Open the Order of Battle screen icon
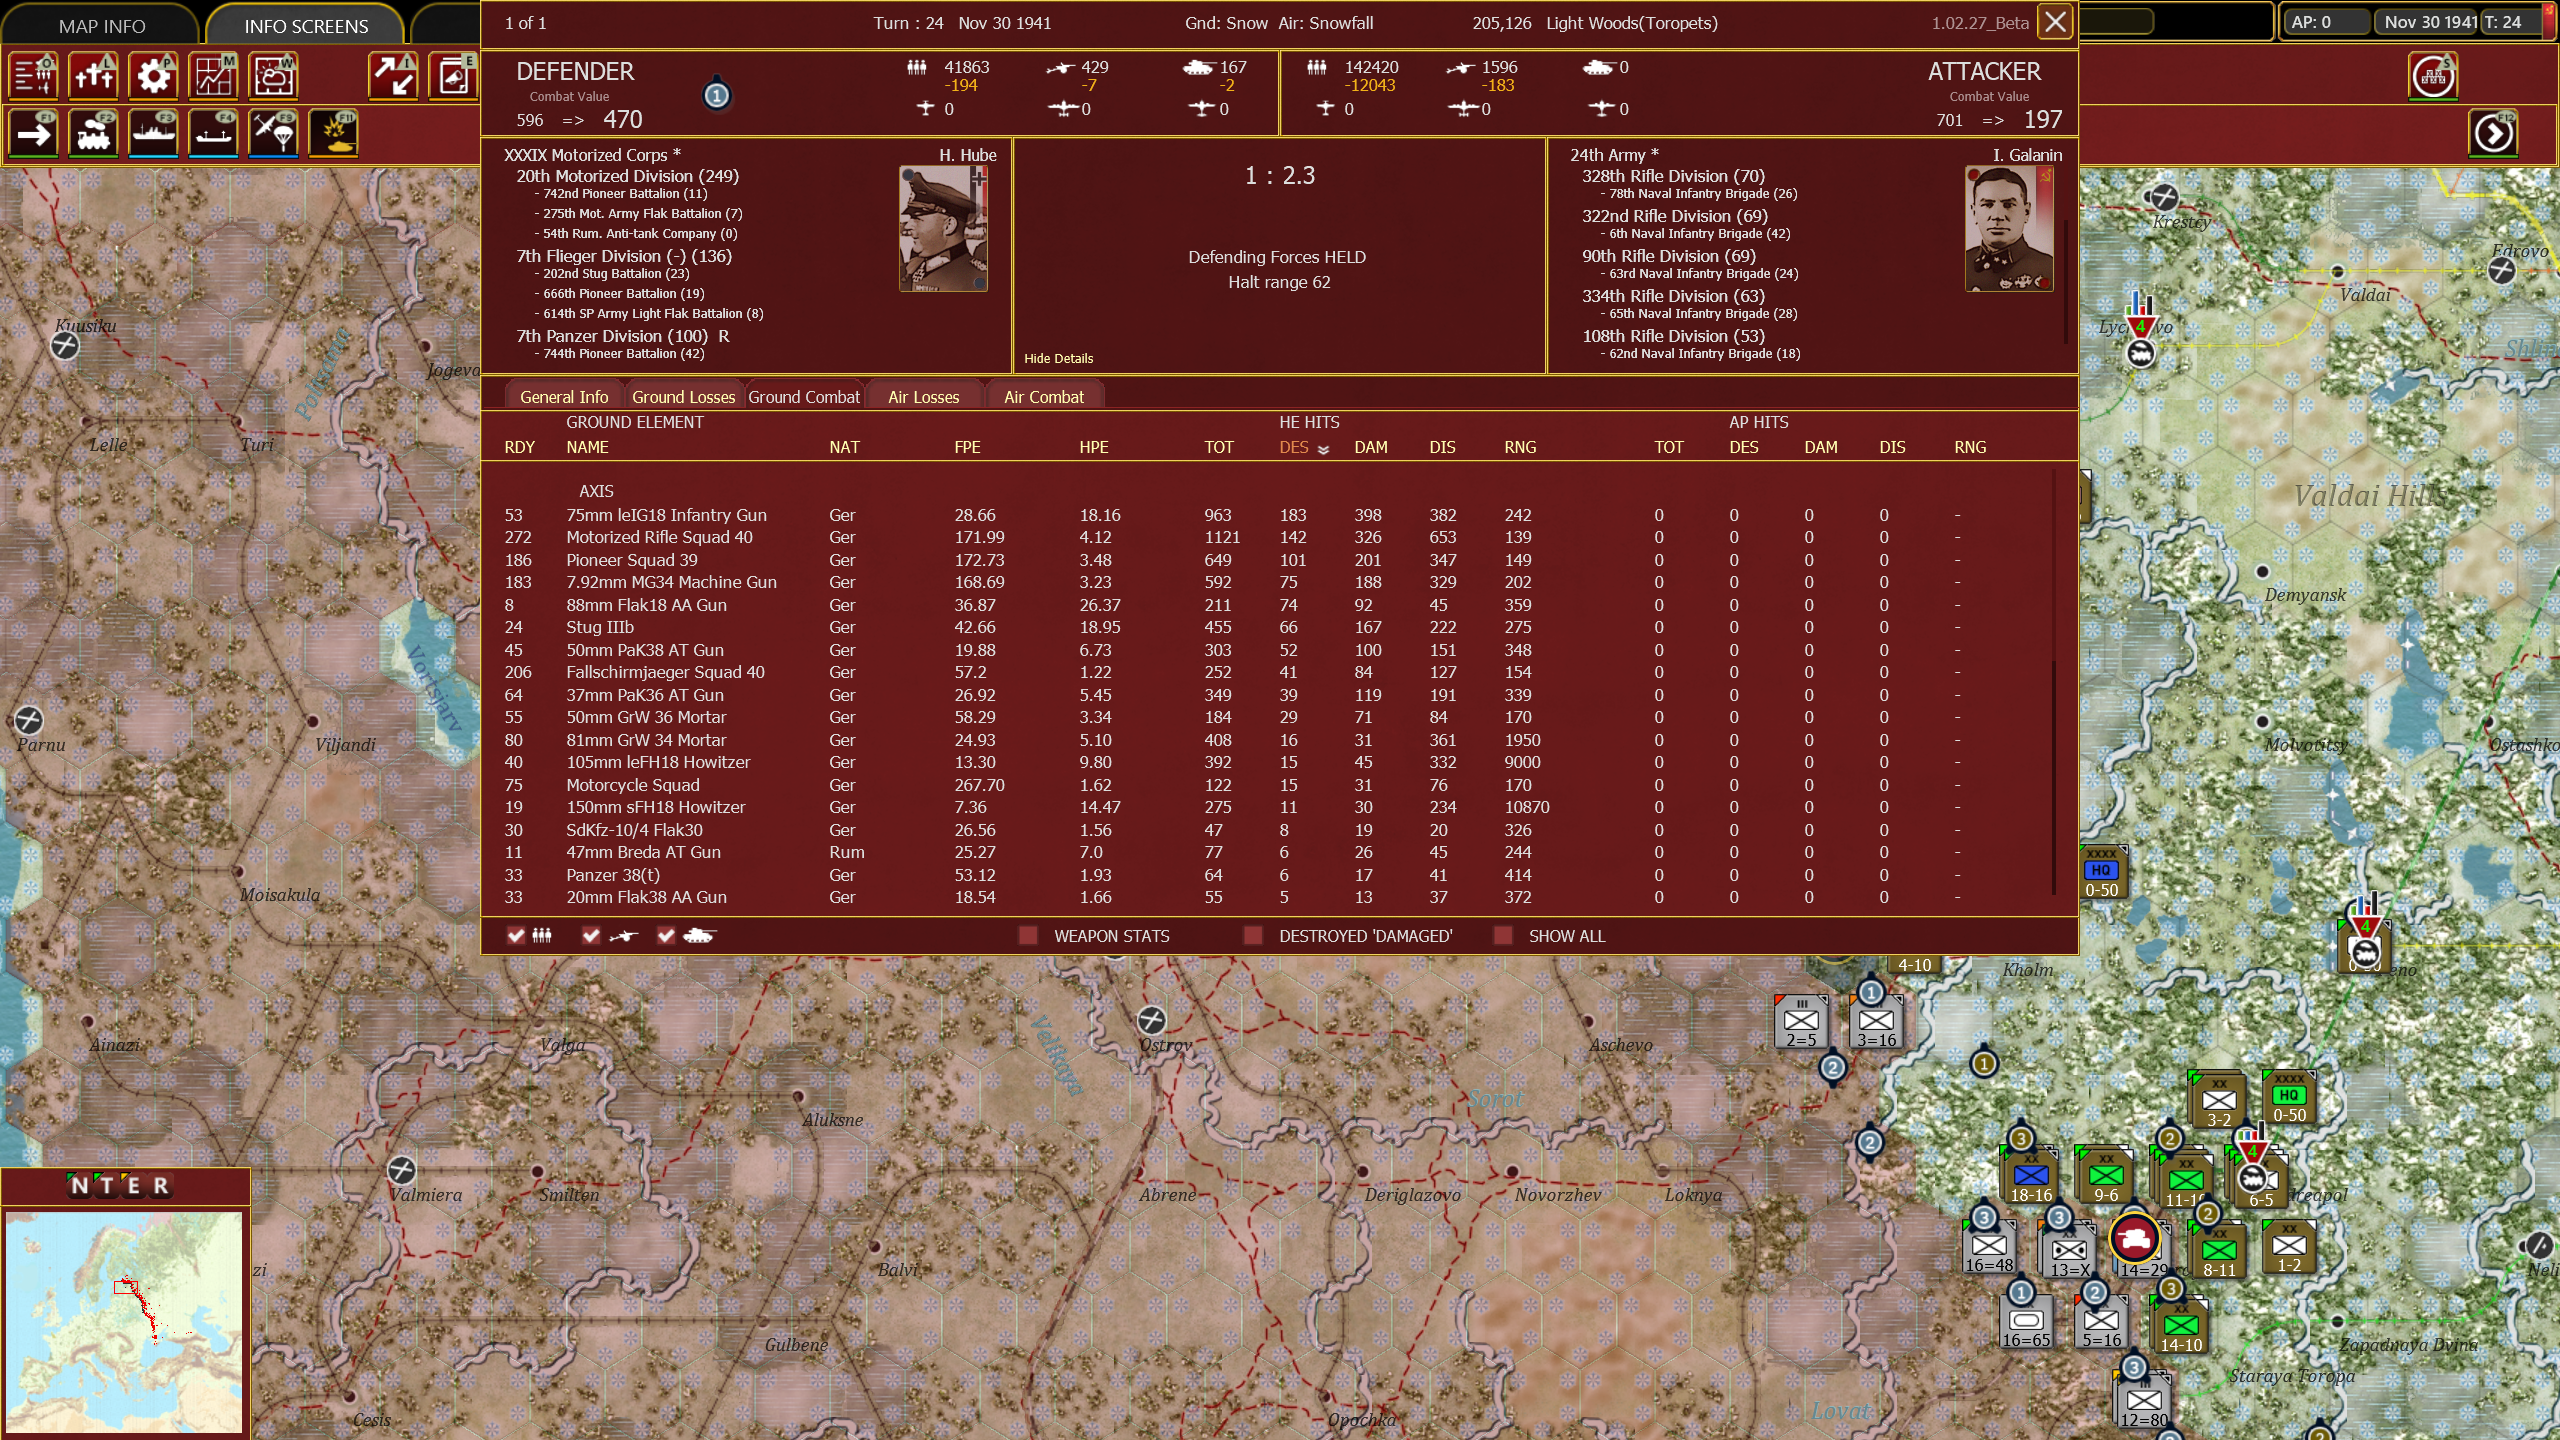Screen dimensions: 2560x1440 point(35,76)
